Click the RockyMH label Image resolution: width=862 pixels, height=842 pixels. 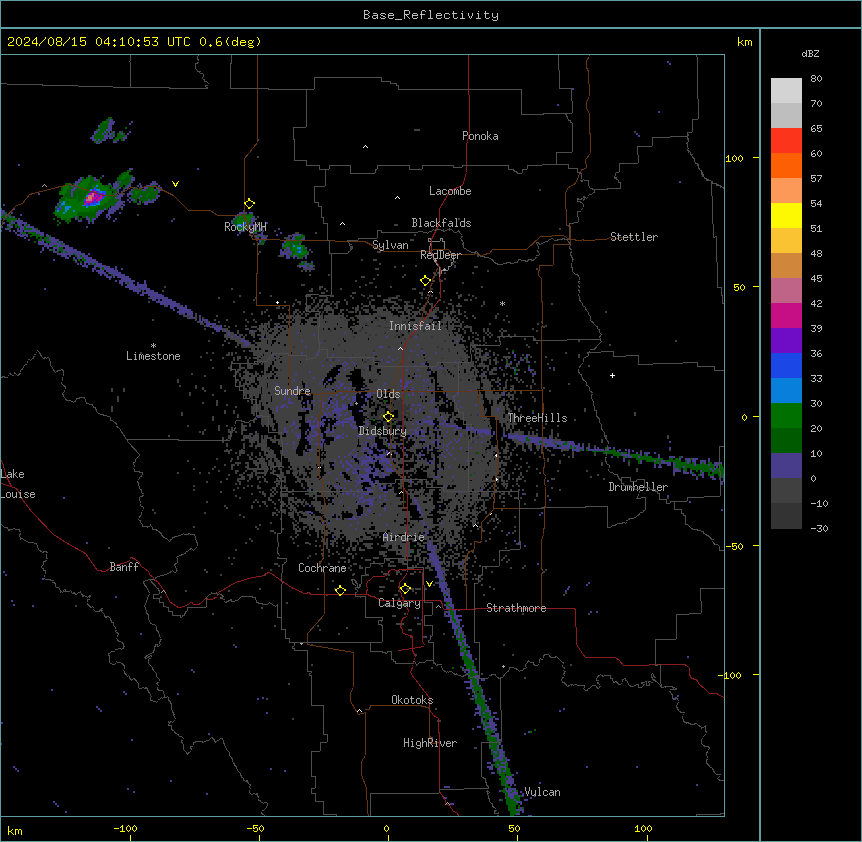pos(245,226)
